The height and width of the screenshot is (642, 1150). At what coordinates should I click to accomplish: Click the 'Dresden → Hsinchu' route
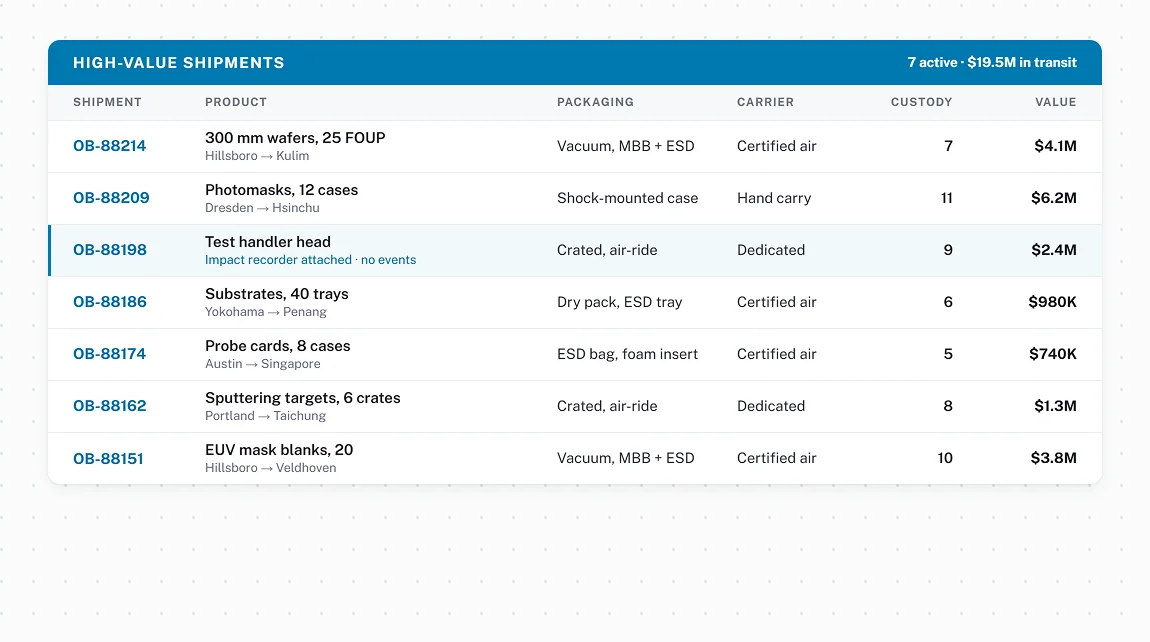coord(262,208)
